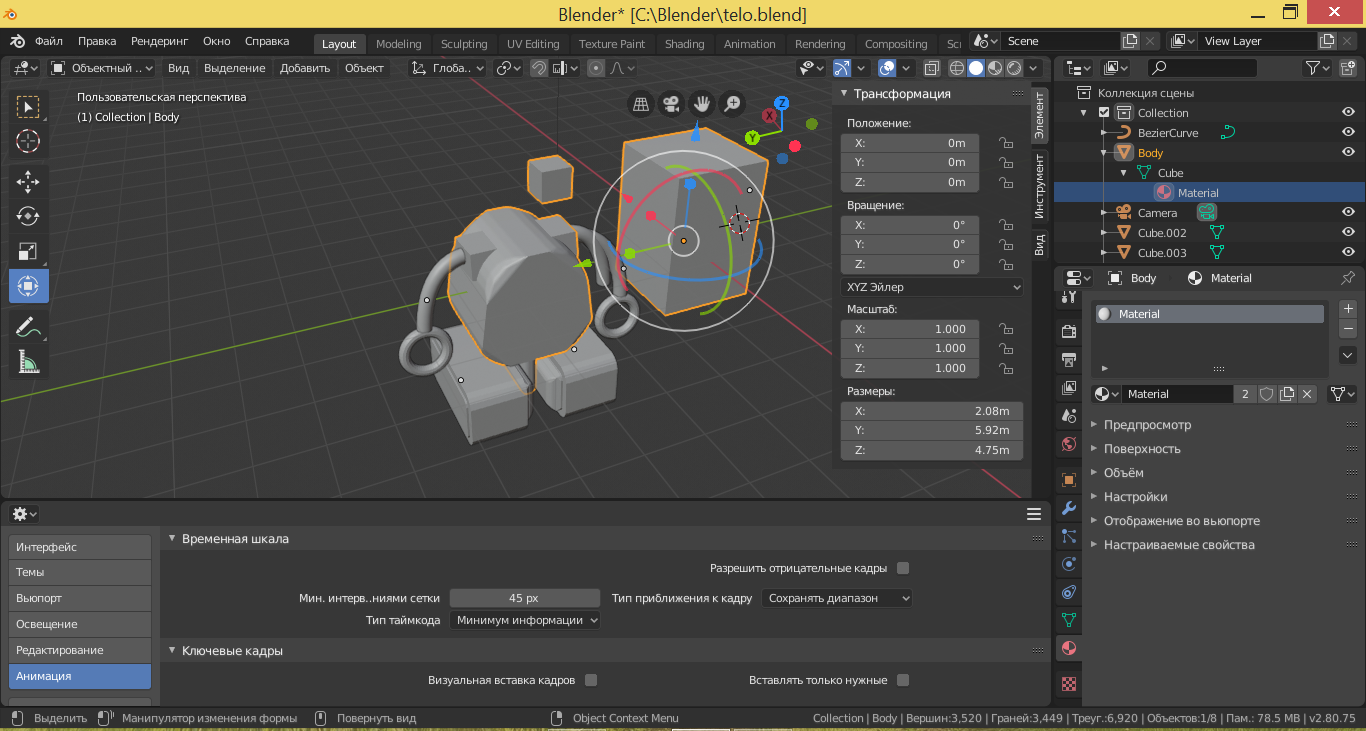Click the pan hand navigation button
This screenshot has height=731, width=1366.
[703, 103]
